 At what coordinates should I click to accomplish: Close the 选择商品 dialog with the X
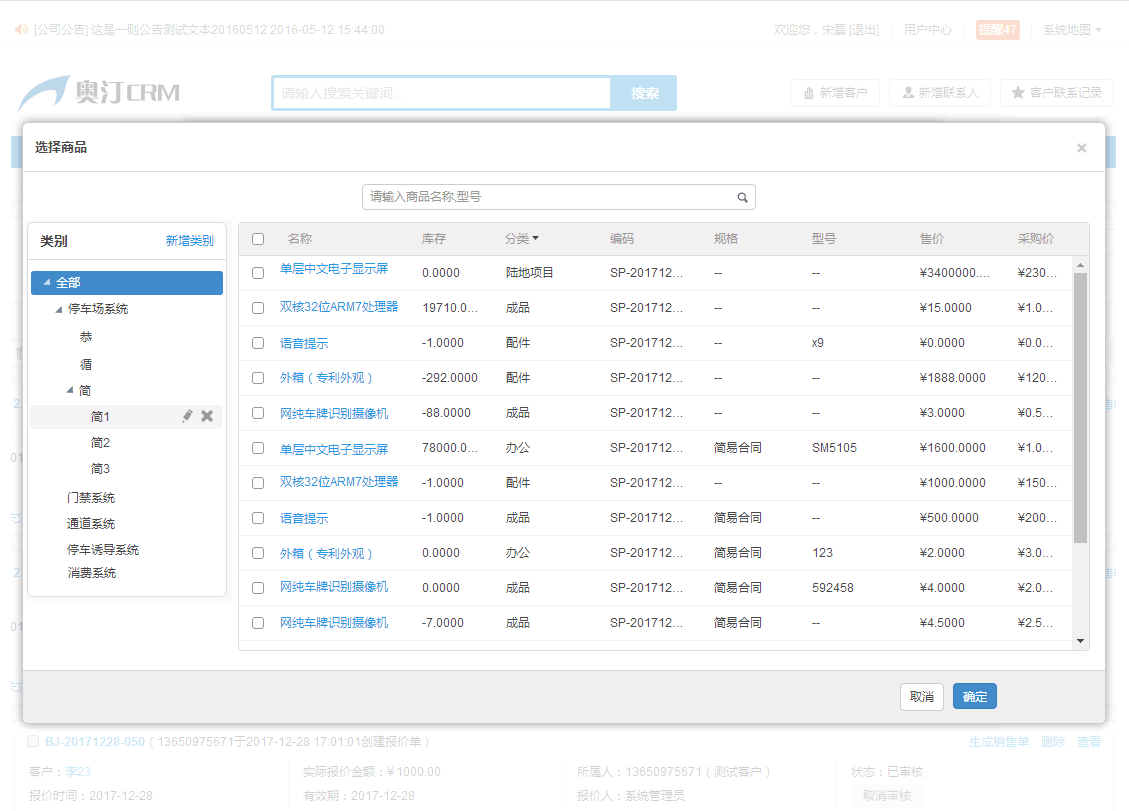click(x=1081, y=148)
